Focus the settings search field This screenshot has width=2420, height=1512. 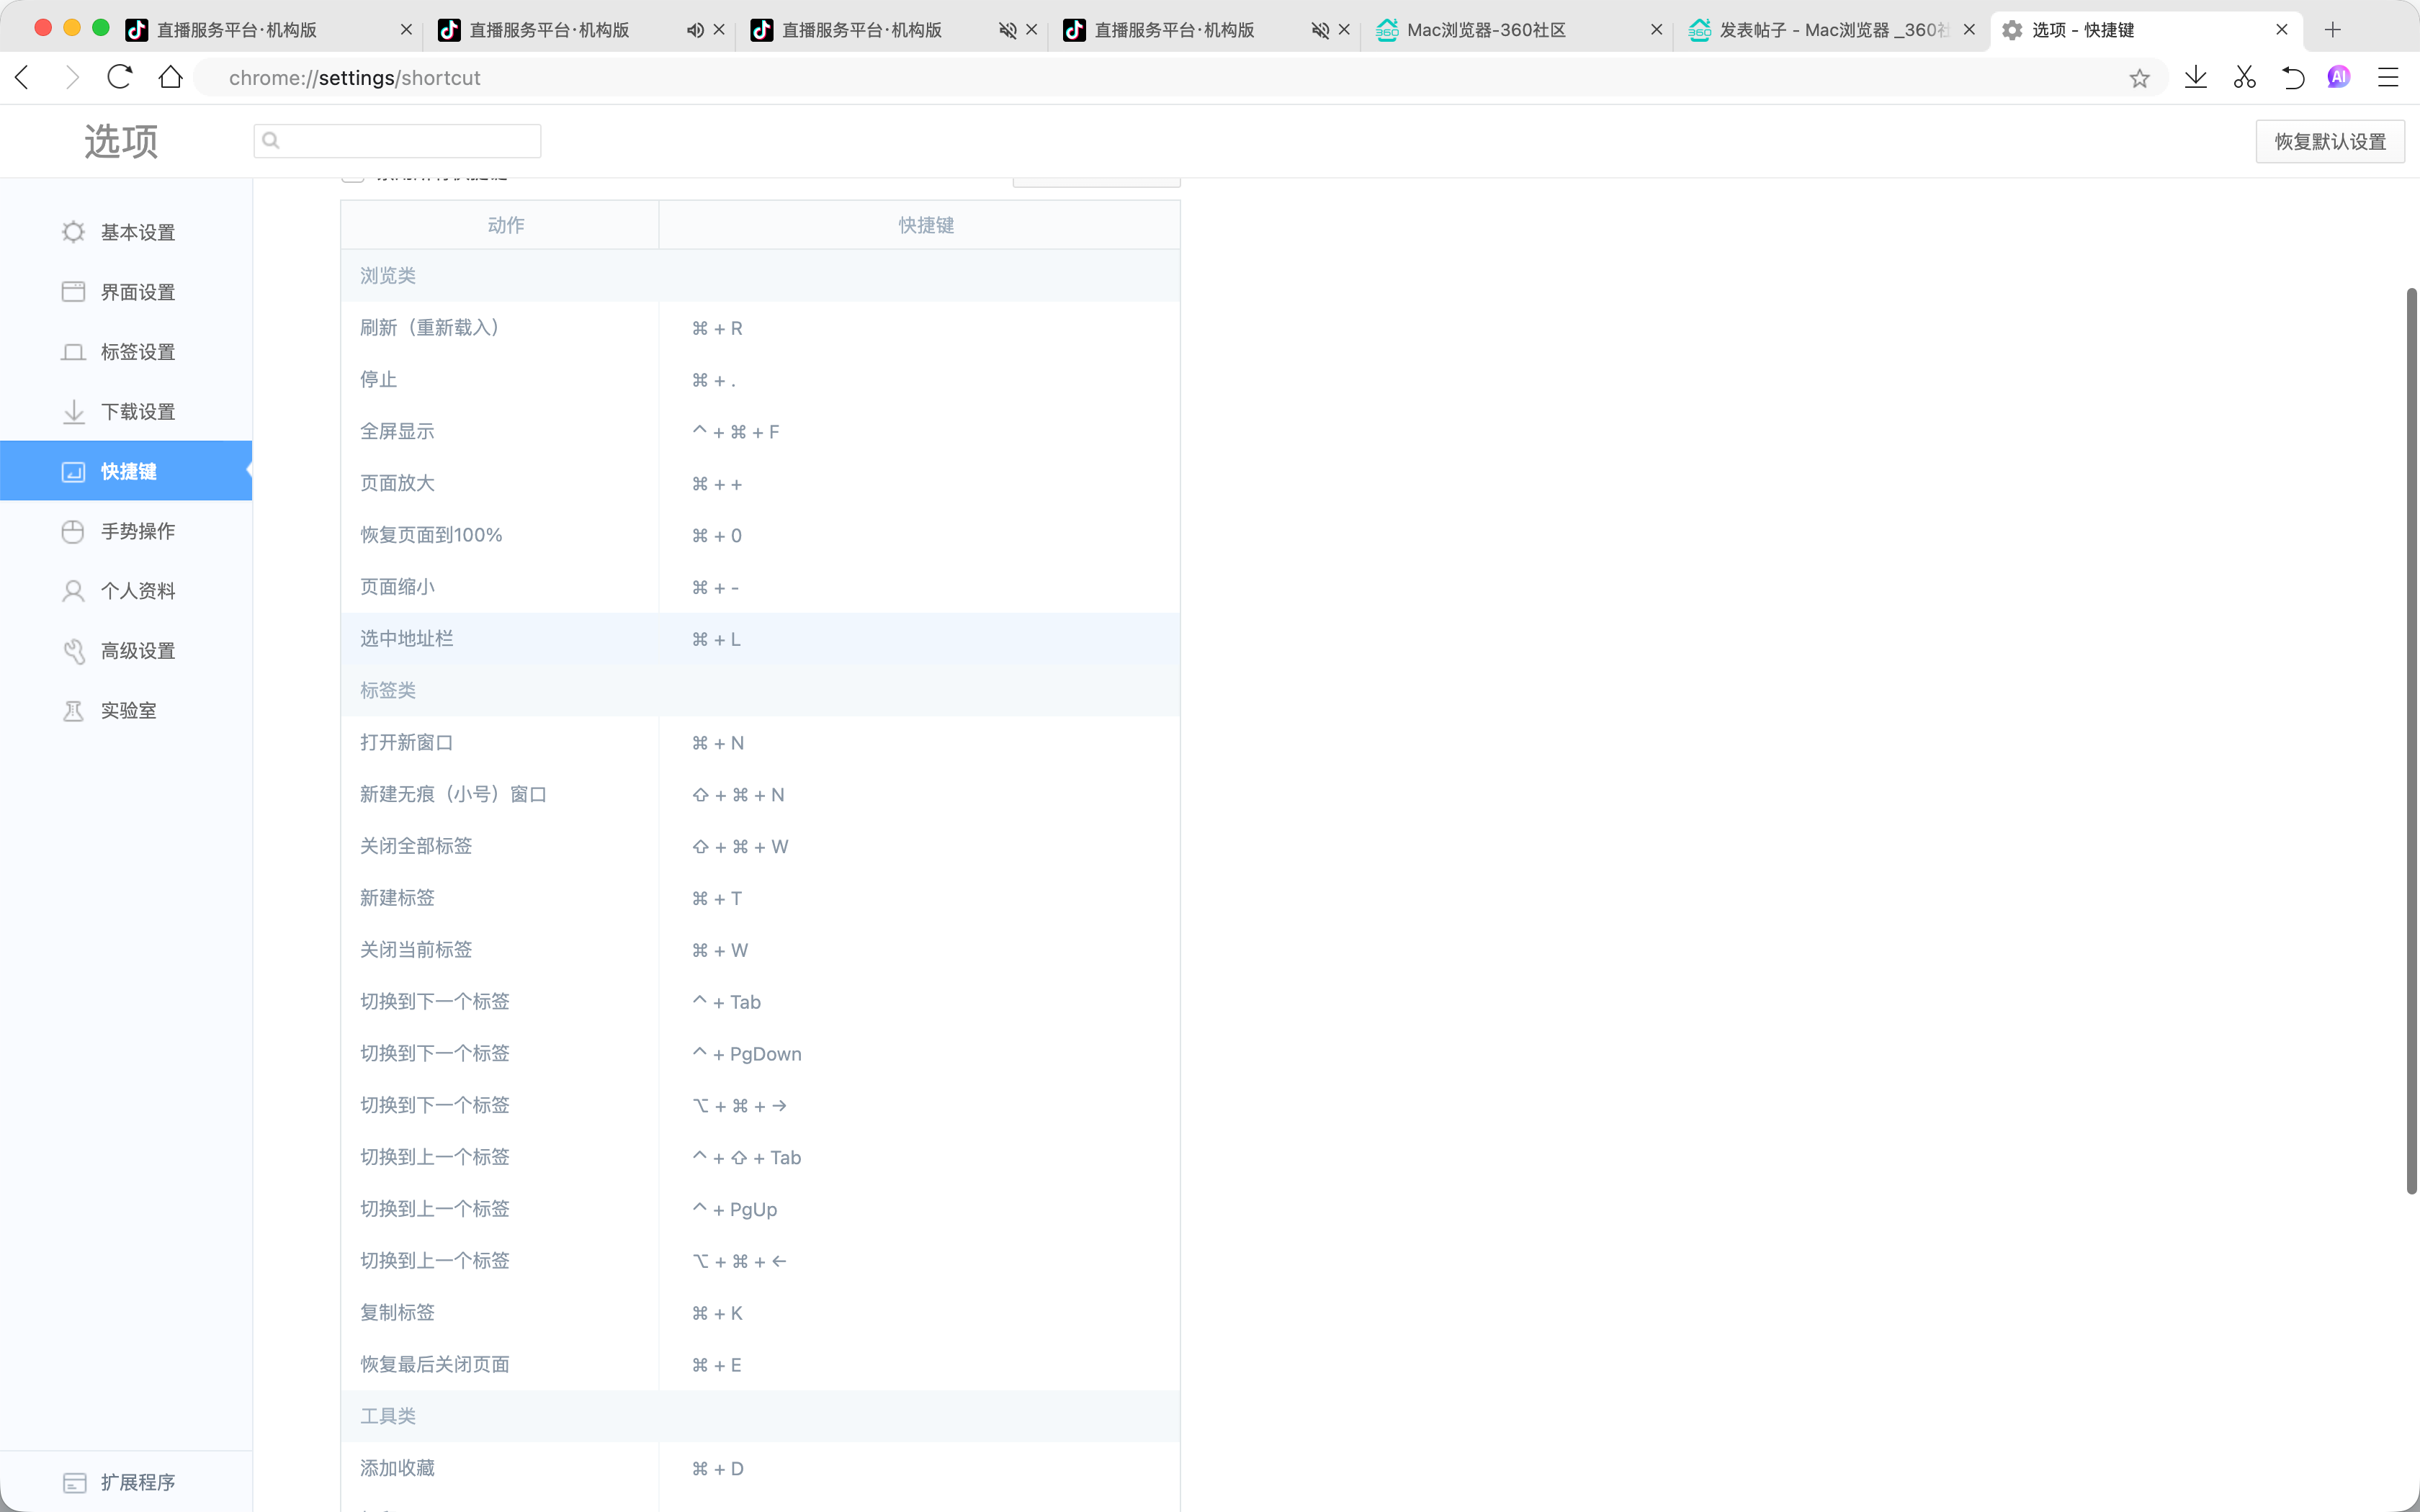pyautogui.click(x=398, y=141)
